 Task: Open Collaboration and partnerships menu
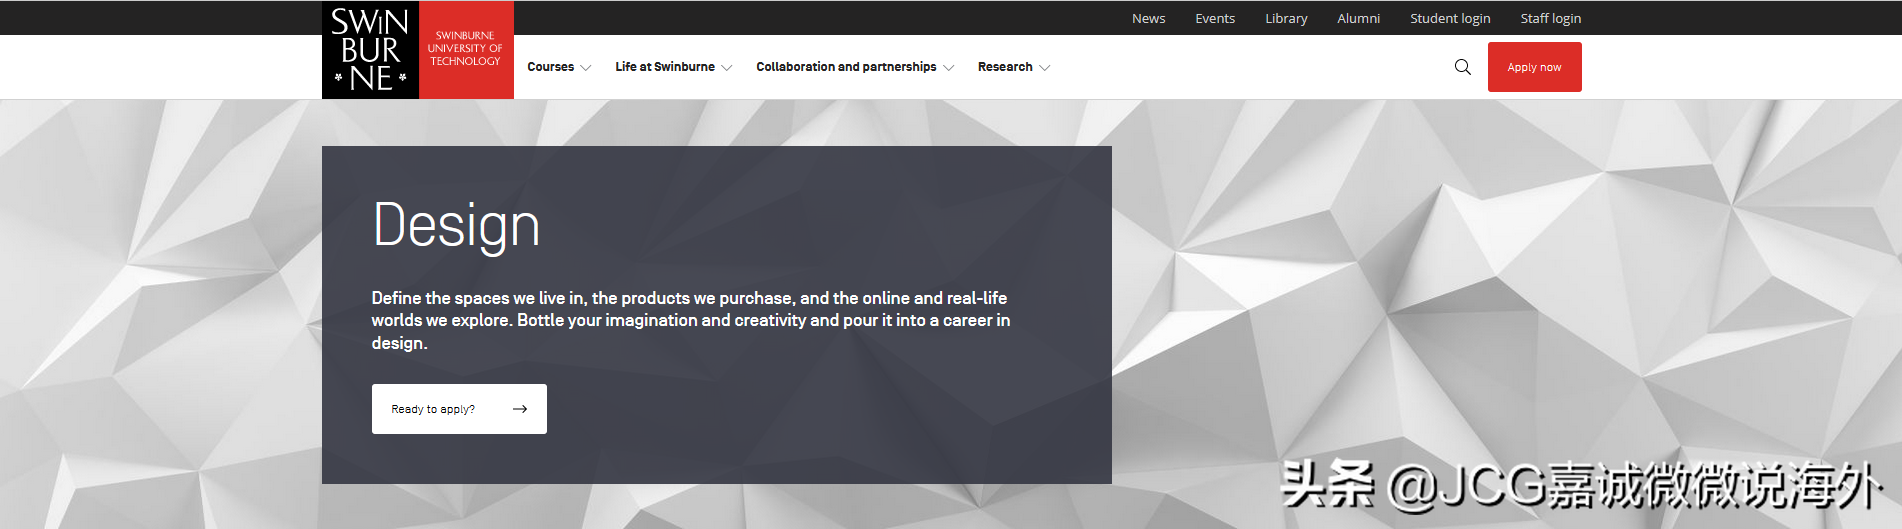point(846,67)
